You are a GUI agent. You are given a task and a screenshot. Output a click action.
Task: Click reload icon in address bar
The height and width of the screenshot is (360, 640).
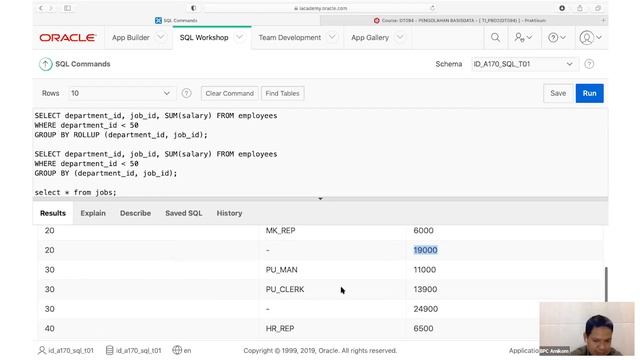coord(432,8)
